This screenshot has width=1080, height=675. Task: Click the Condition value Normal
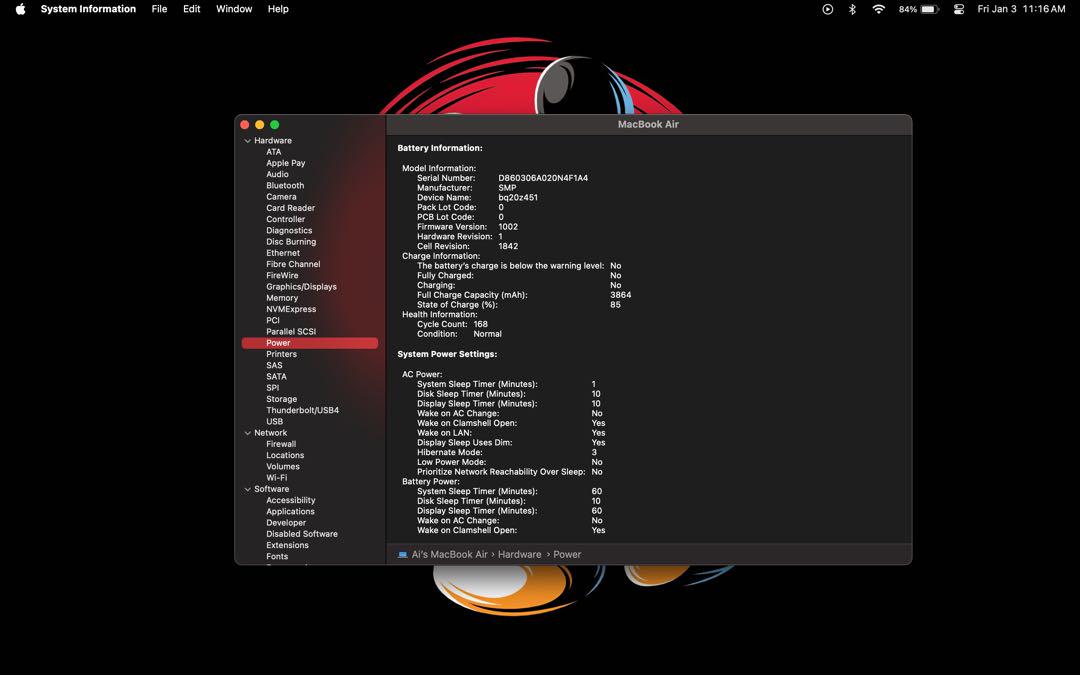coord(488,334)
